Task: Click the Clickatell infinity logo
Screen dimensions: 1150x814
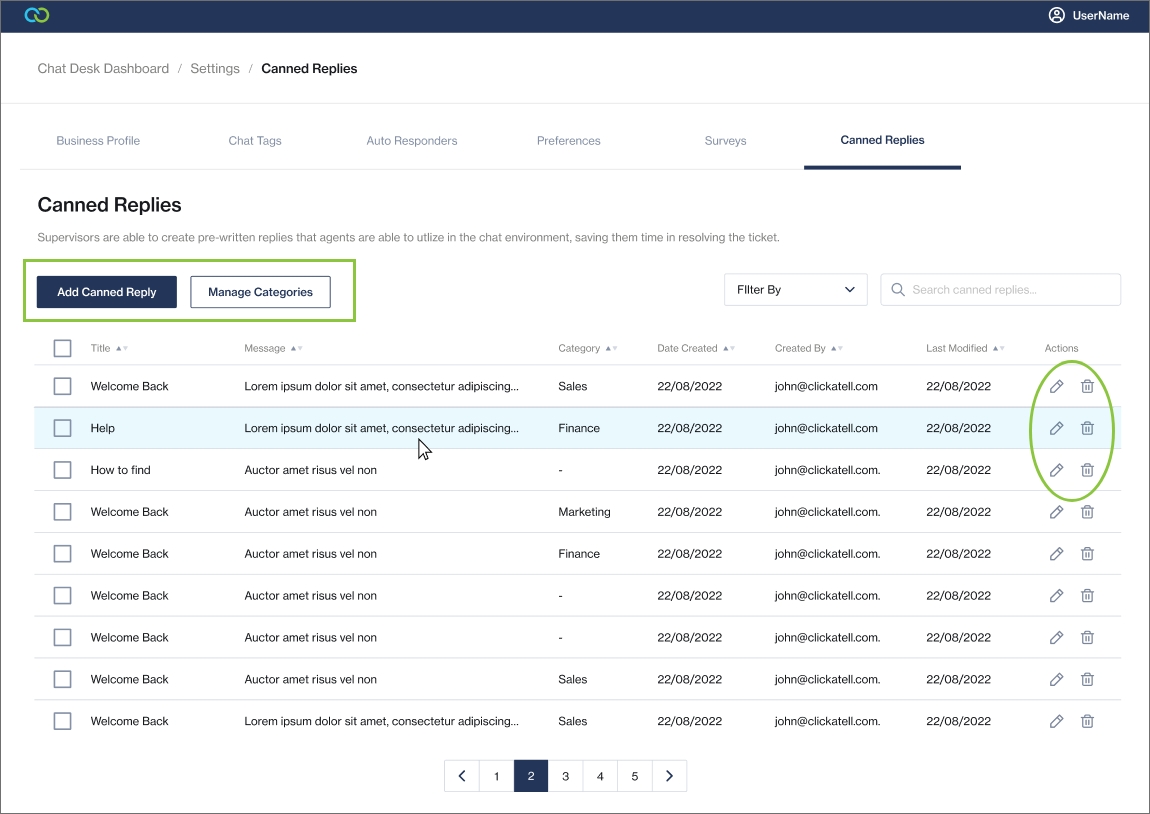Action: 37,15
